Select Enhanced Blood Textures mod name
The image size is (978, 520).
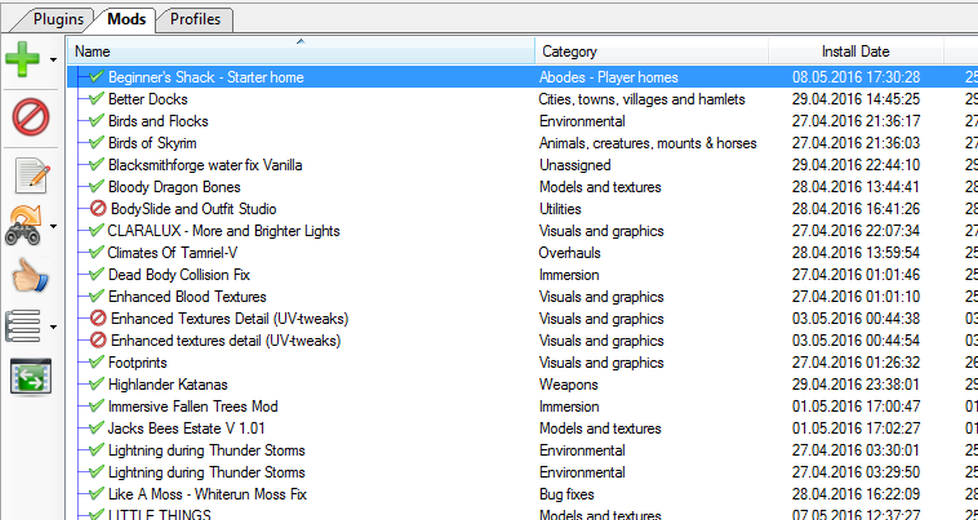pos(187,296)
